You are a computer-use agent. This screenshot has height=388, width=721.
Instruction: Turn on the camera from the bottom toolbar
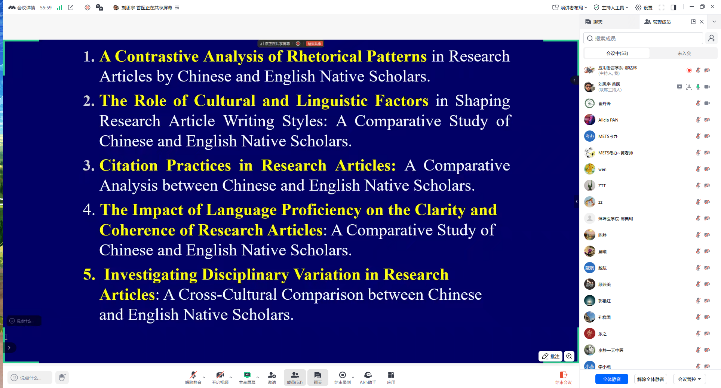220,377
